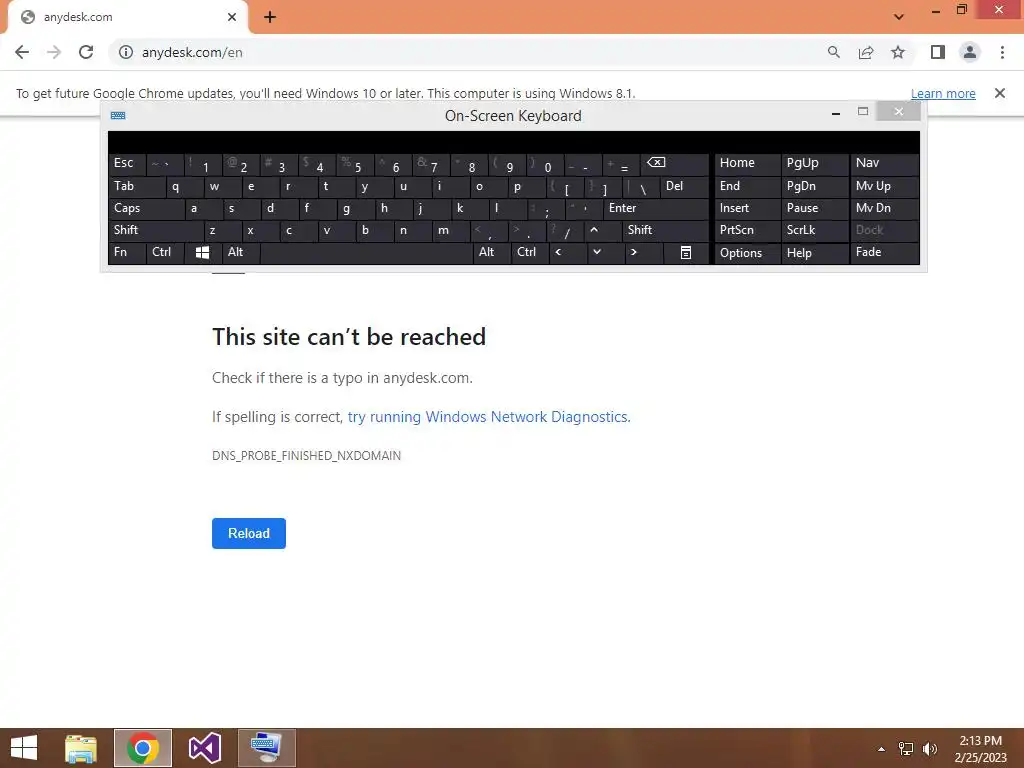Open Chrome side panel icon

point(938,52)
